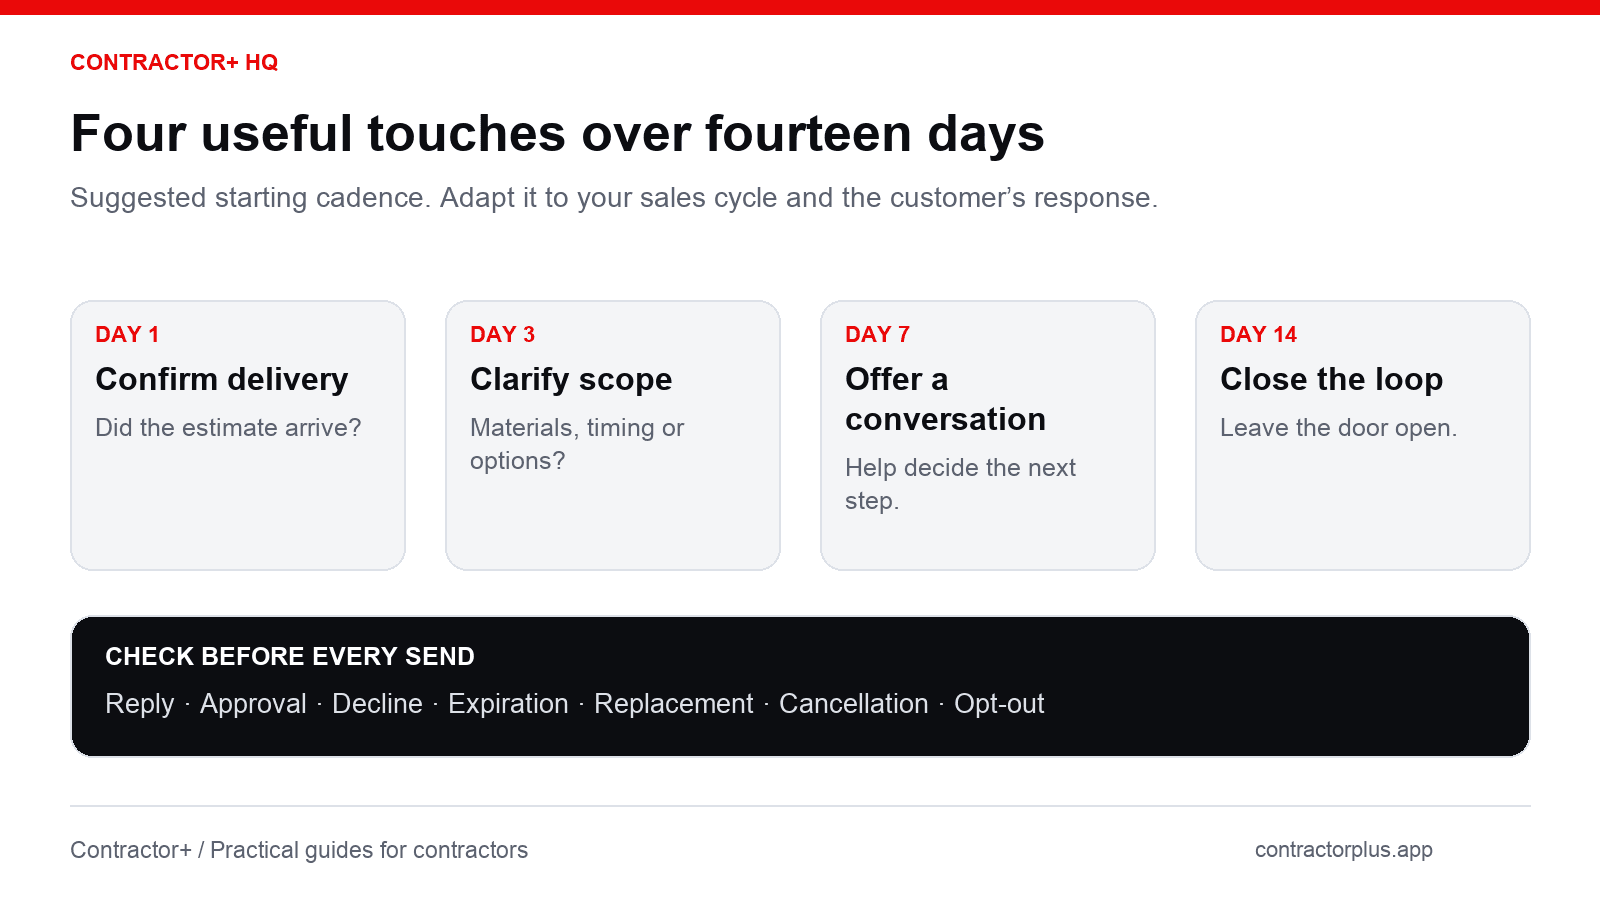Click the CONTRACTOR+ HQ header label

(174, 62)
